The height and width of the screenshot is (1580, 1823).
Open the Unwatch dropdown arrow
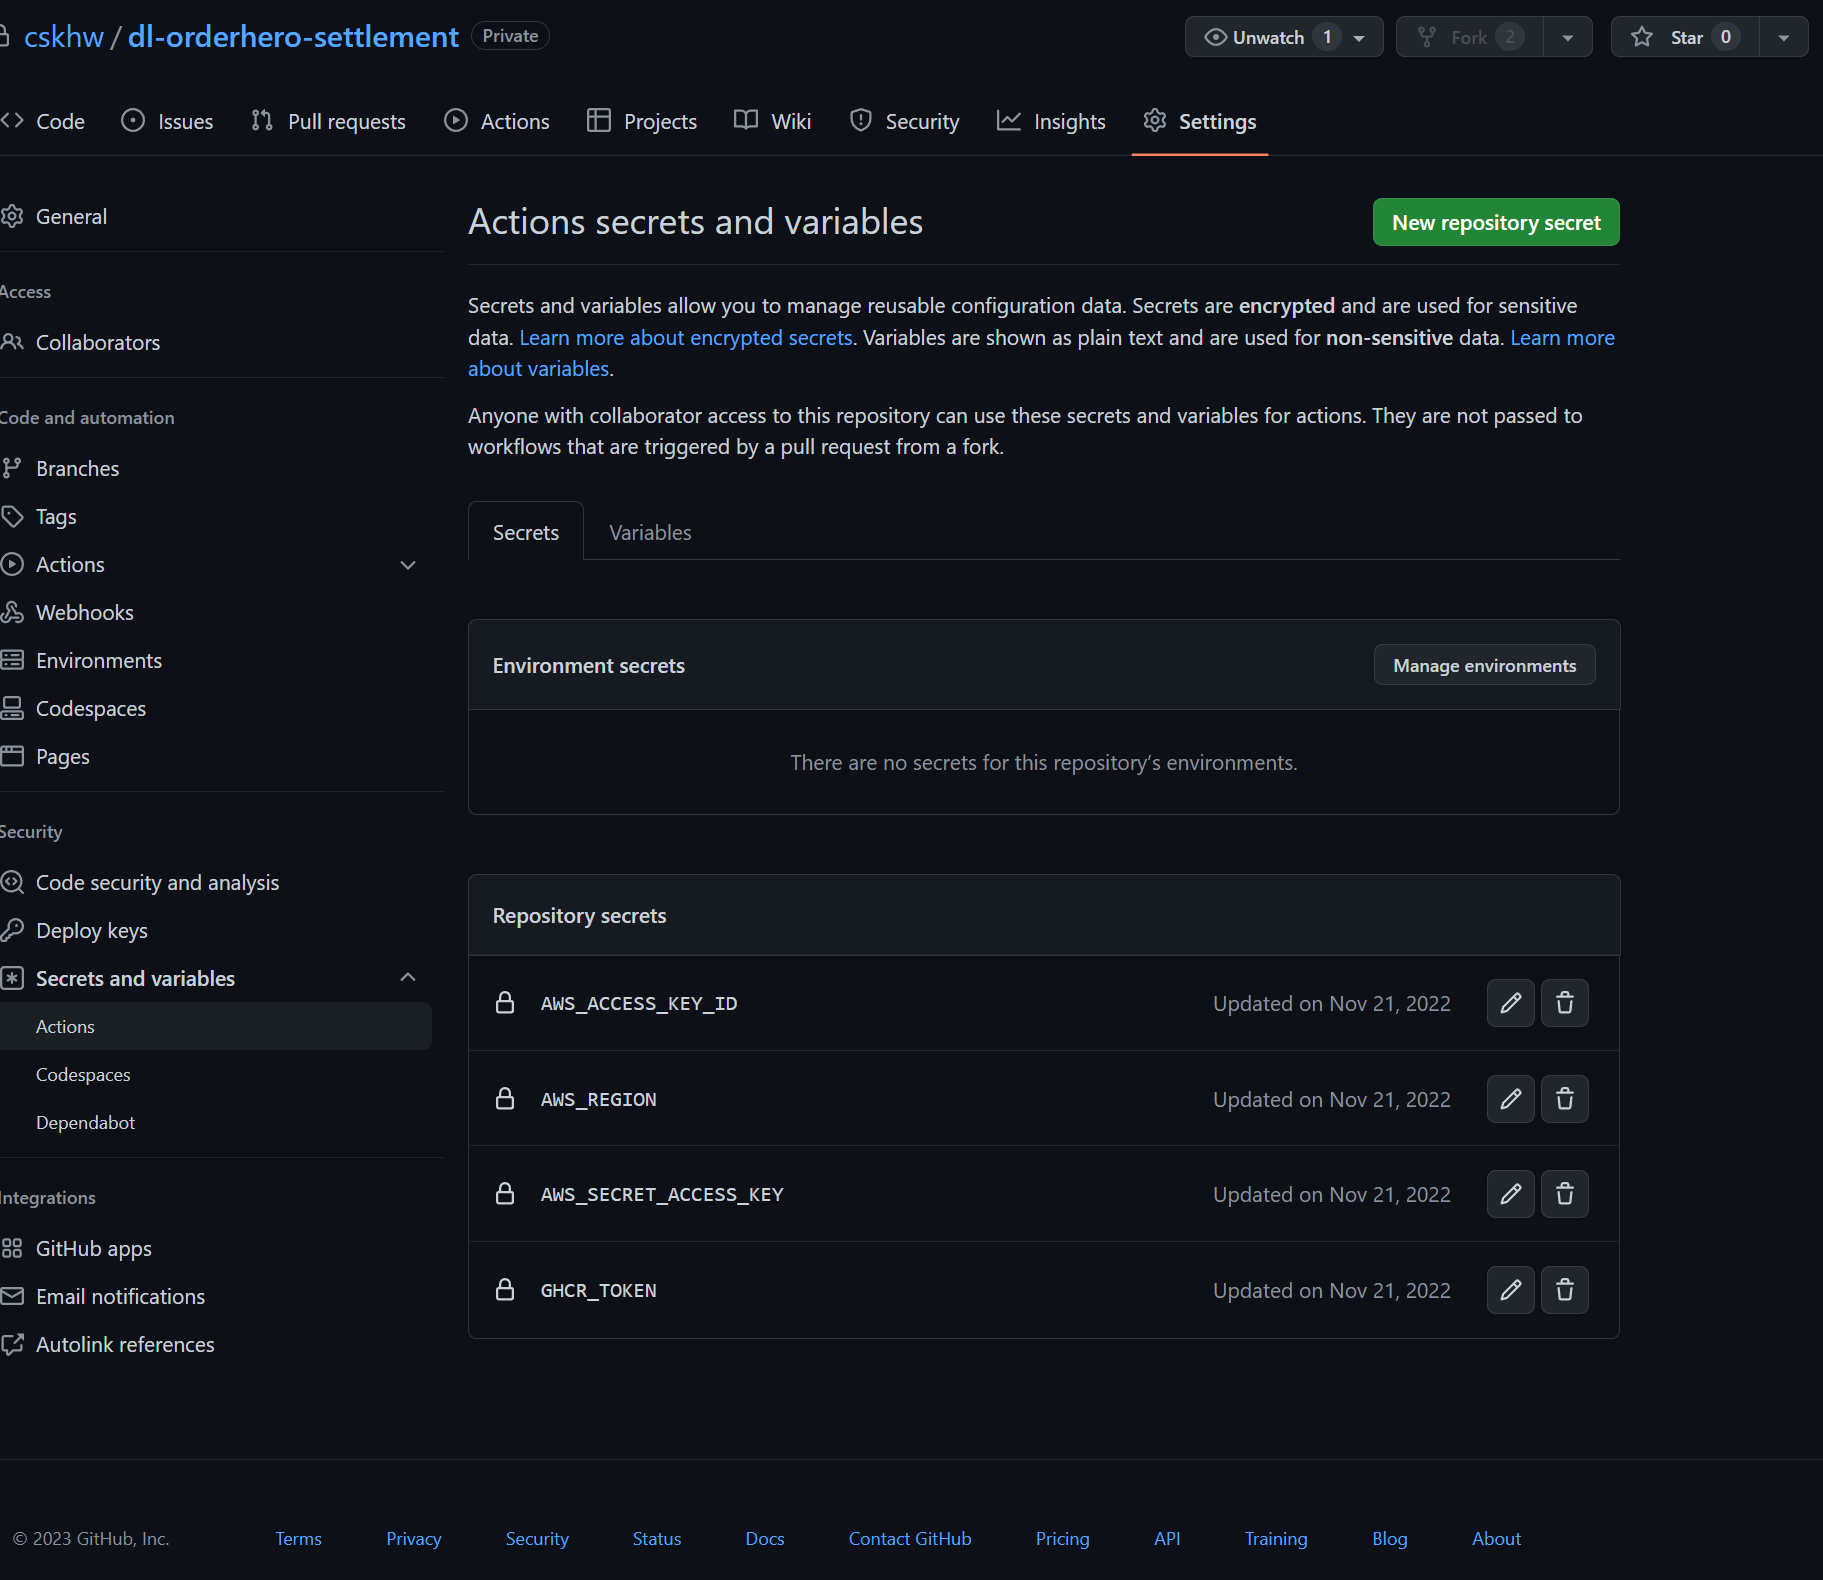coord(1359,38)
